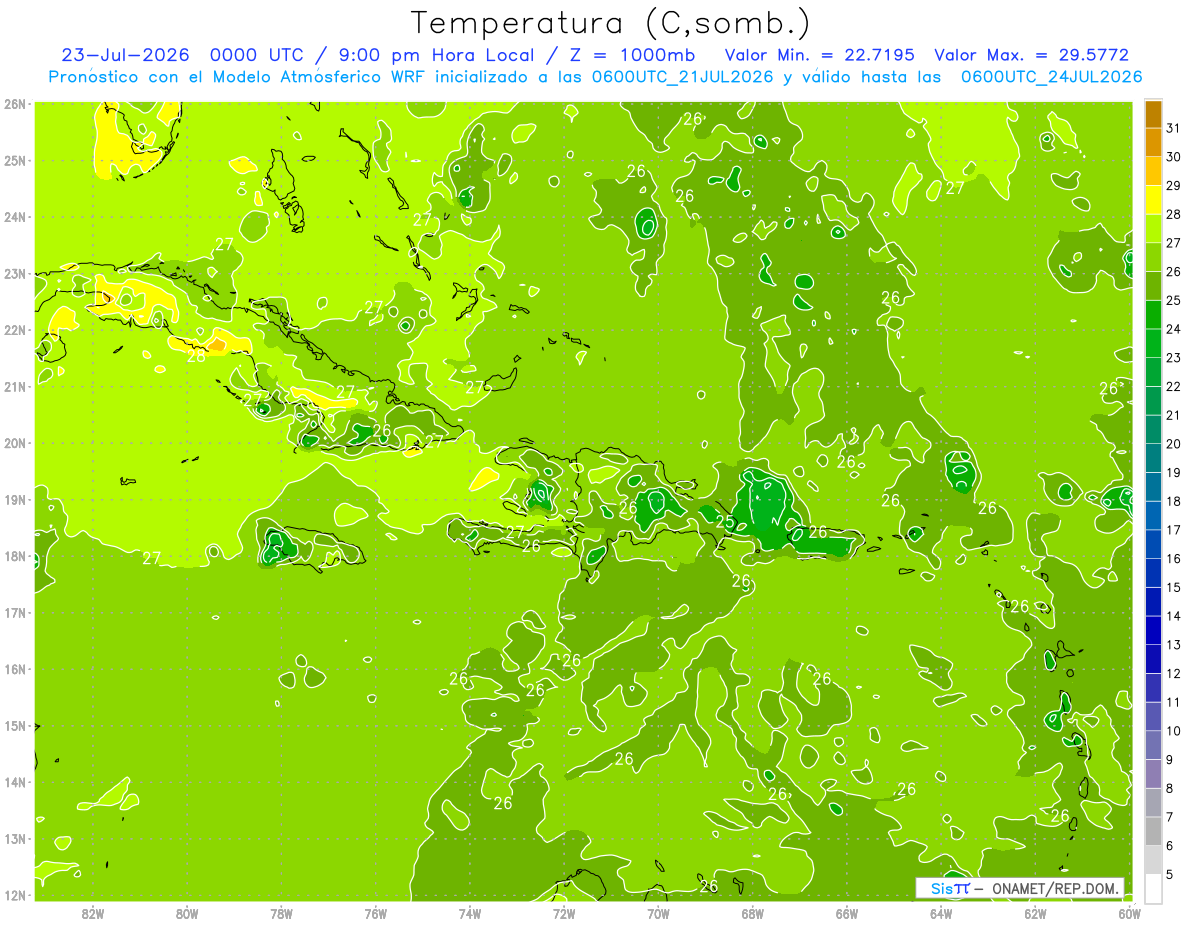
Task: Click the '62W' longitude axis label
Action: pos(1035,913)
